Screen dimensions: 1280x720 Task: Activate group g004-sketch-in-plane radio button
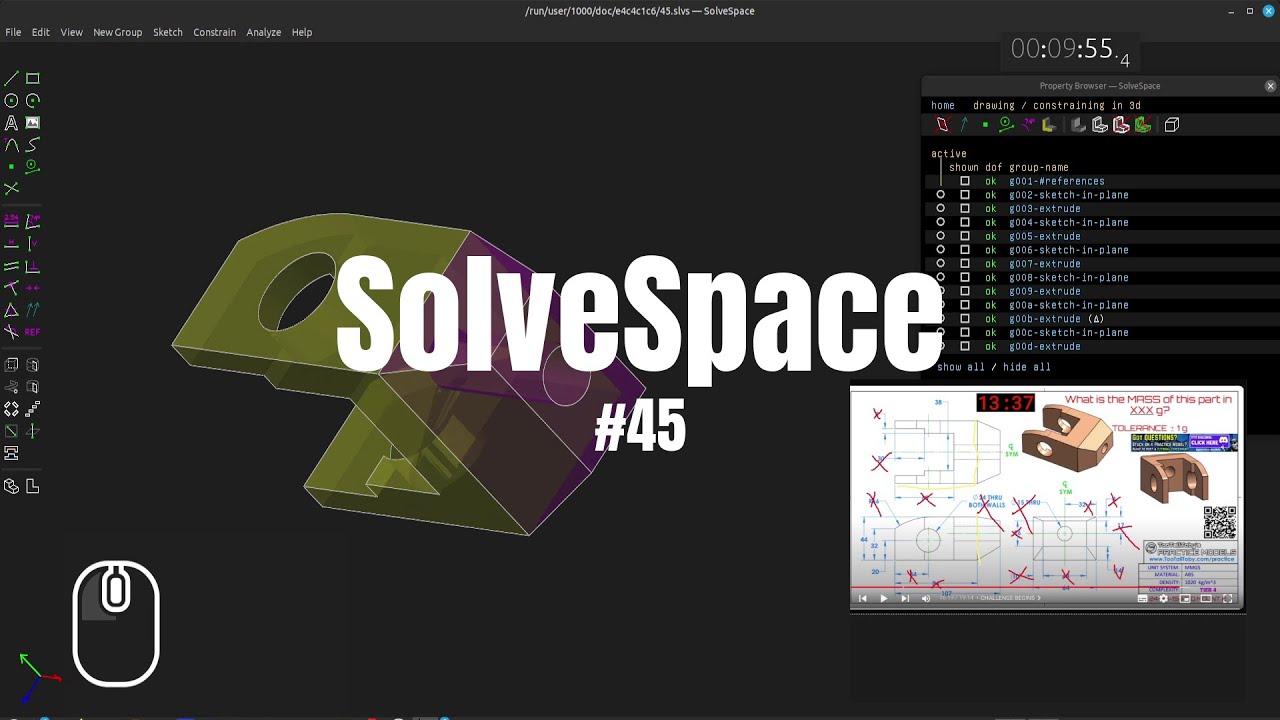pos(940,222)
